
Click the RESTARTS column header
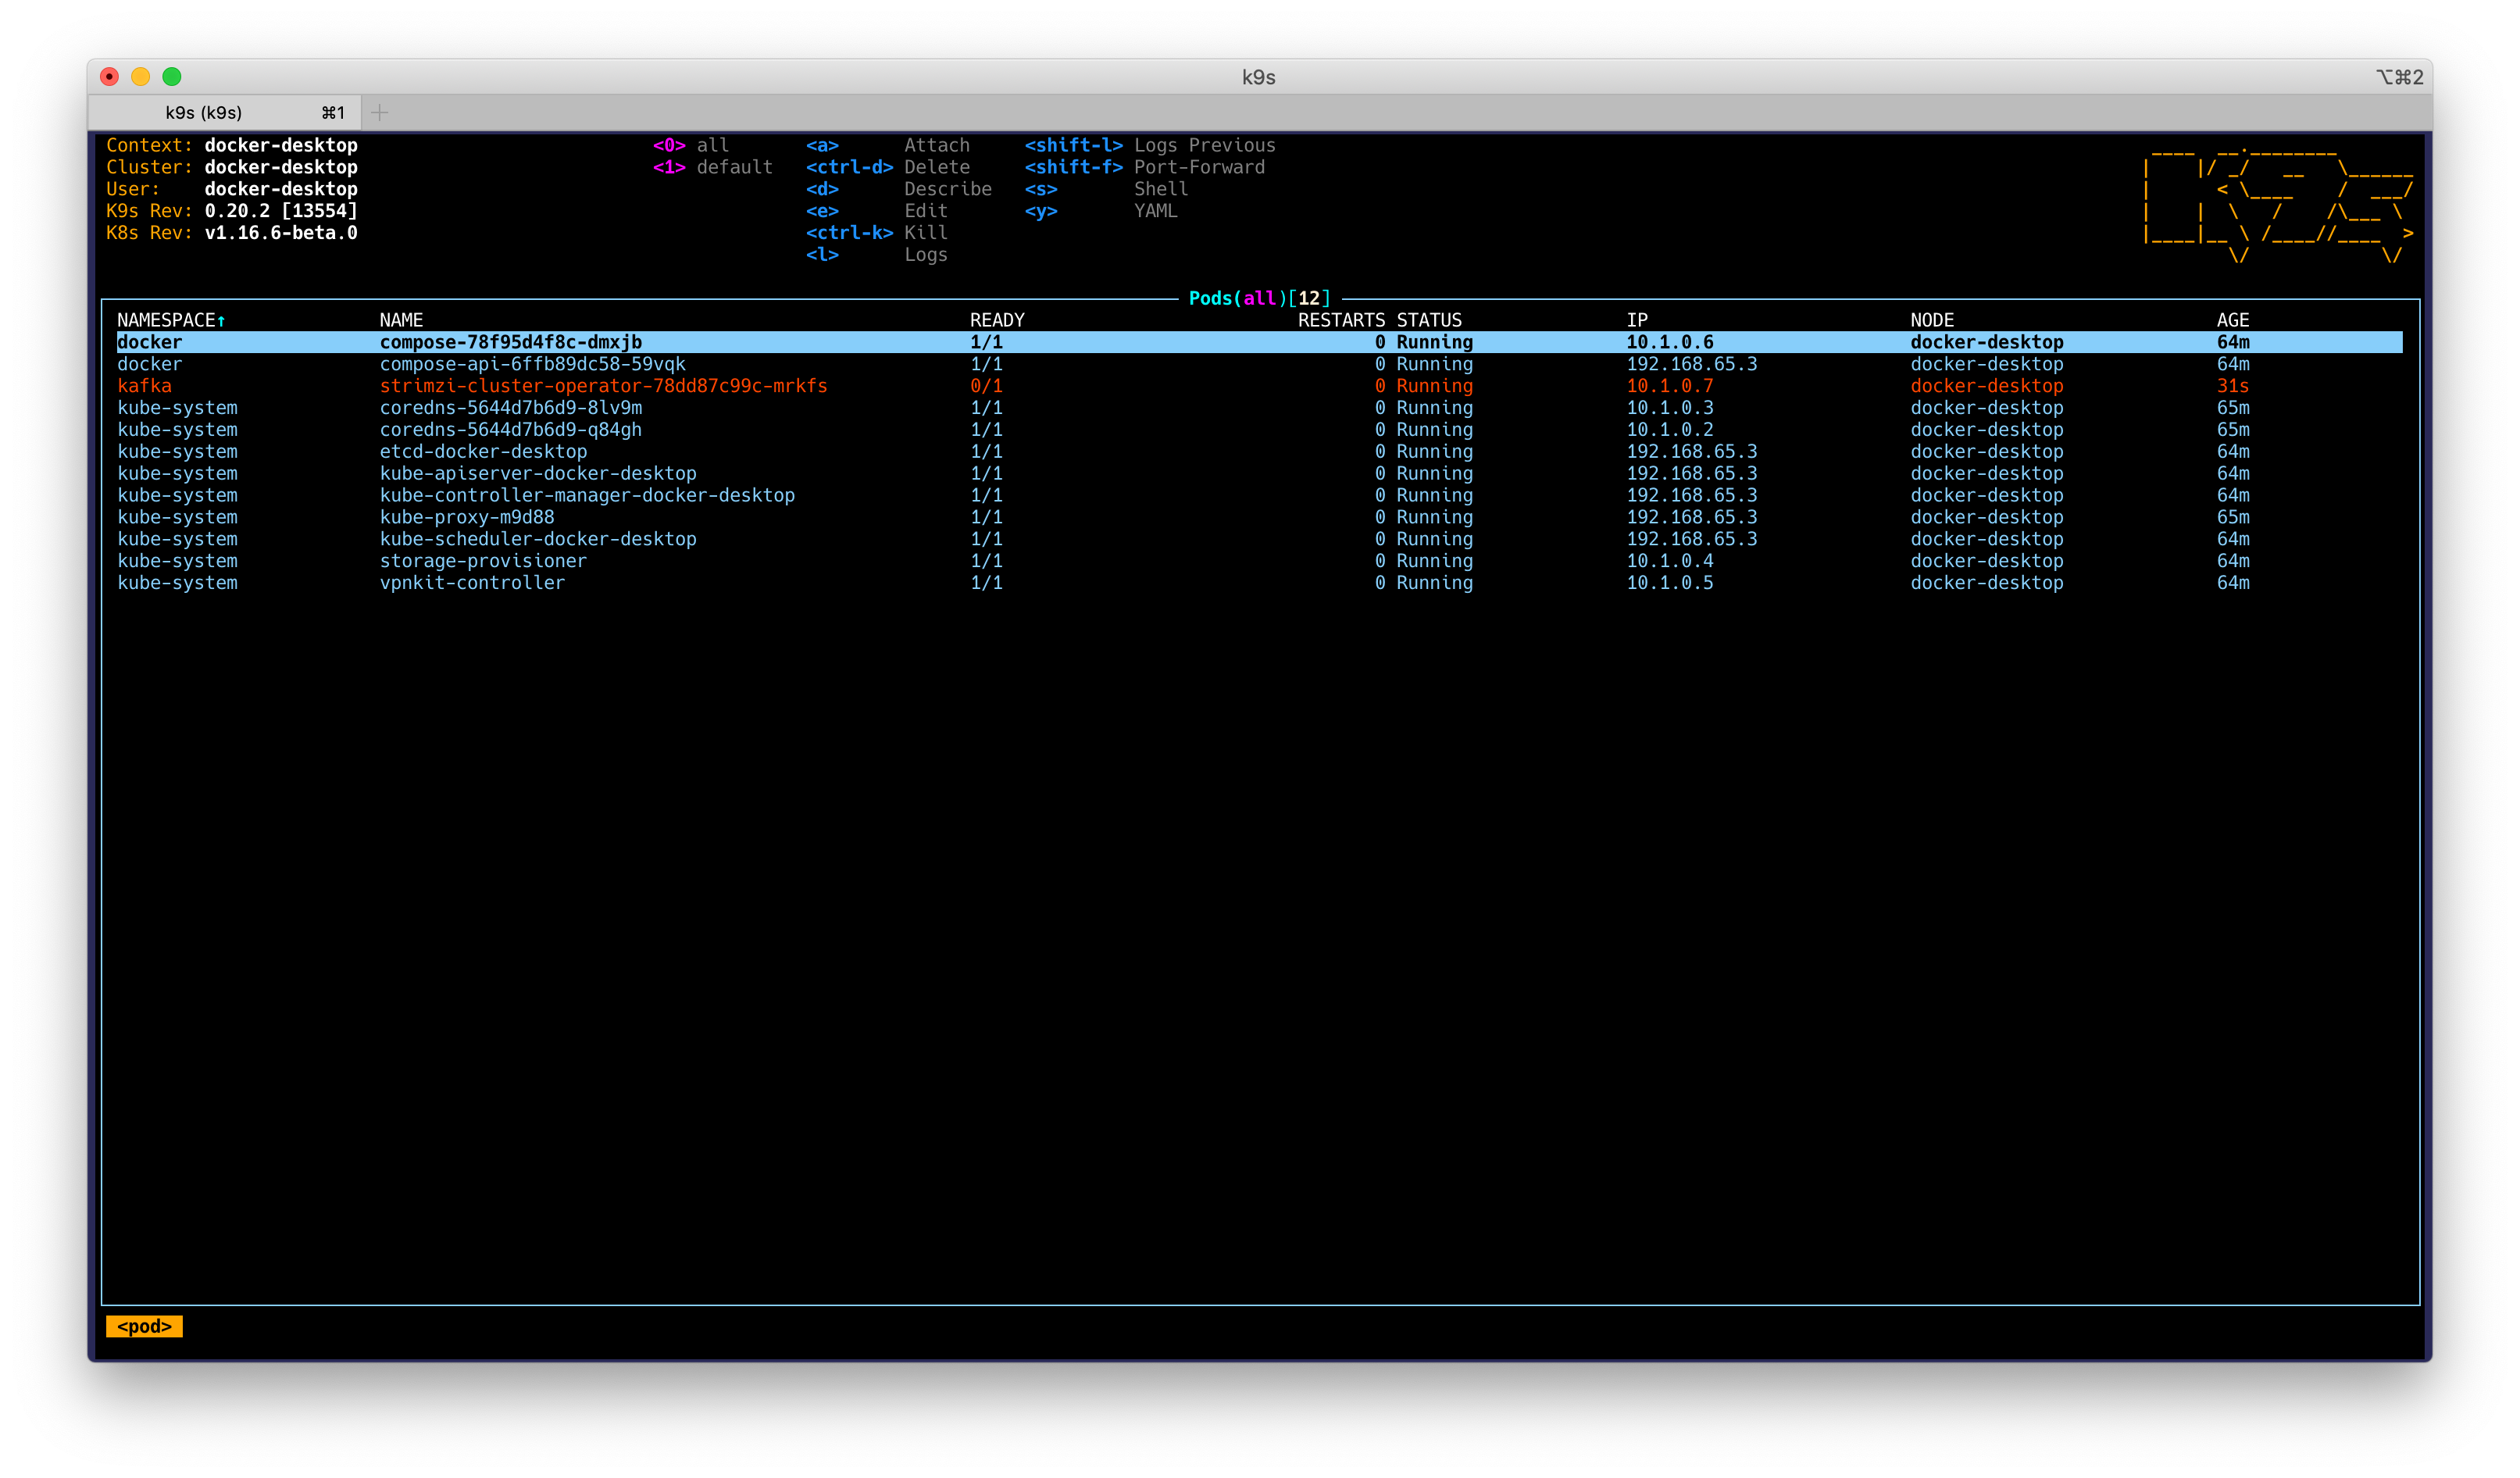1341,320
